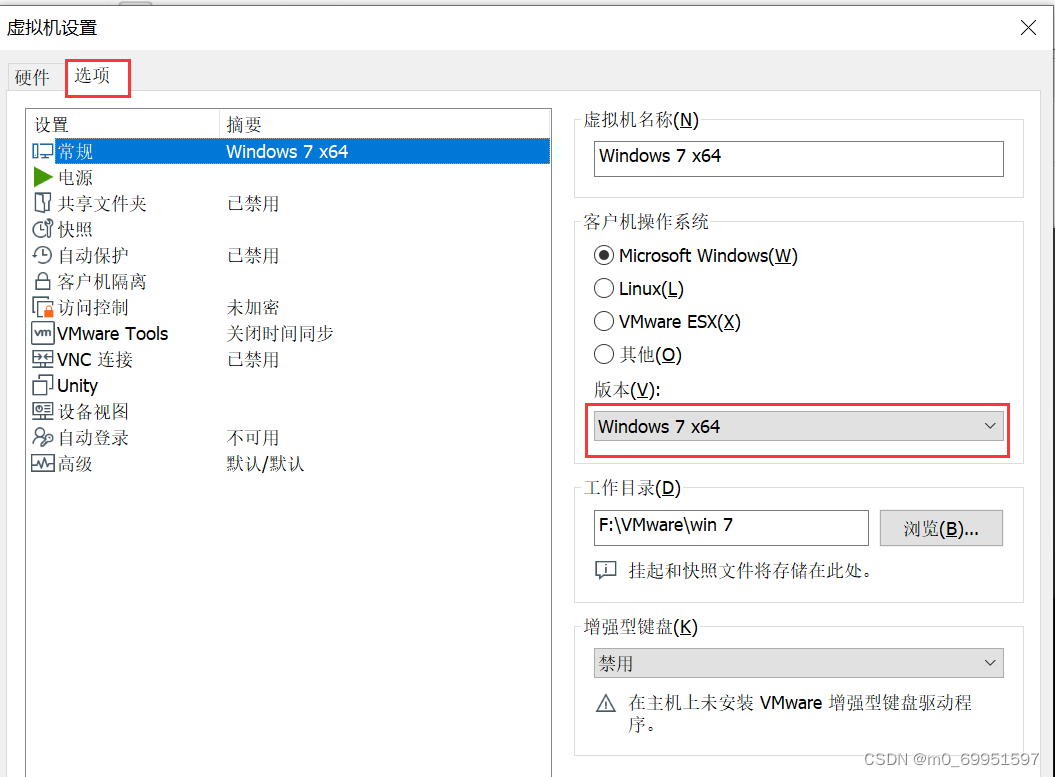Select the 设备视图 settings row

pos(290,411)
